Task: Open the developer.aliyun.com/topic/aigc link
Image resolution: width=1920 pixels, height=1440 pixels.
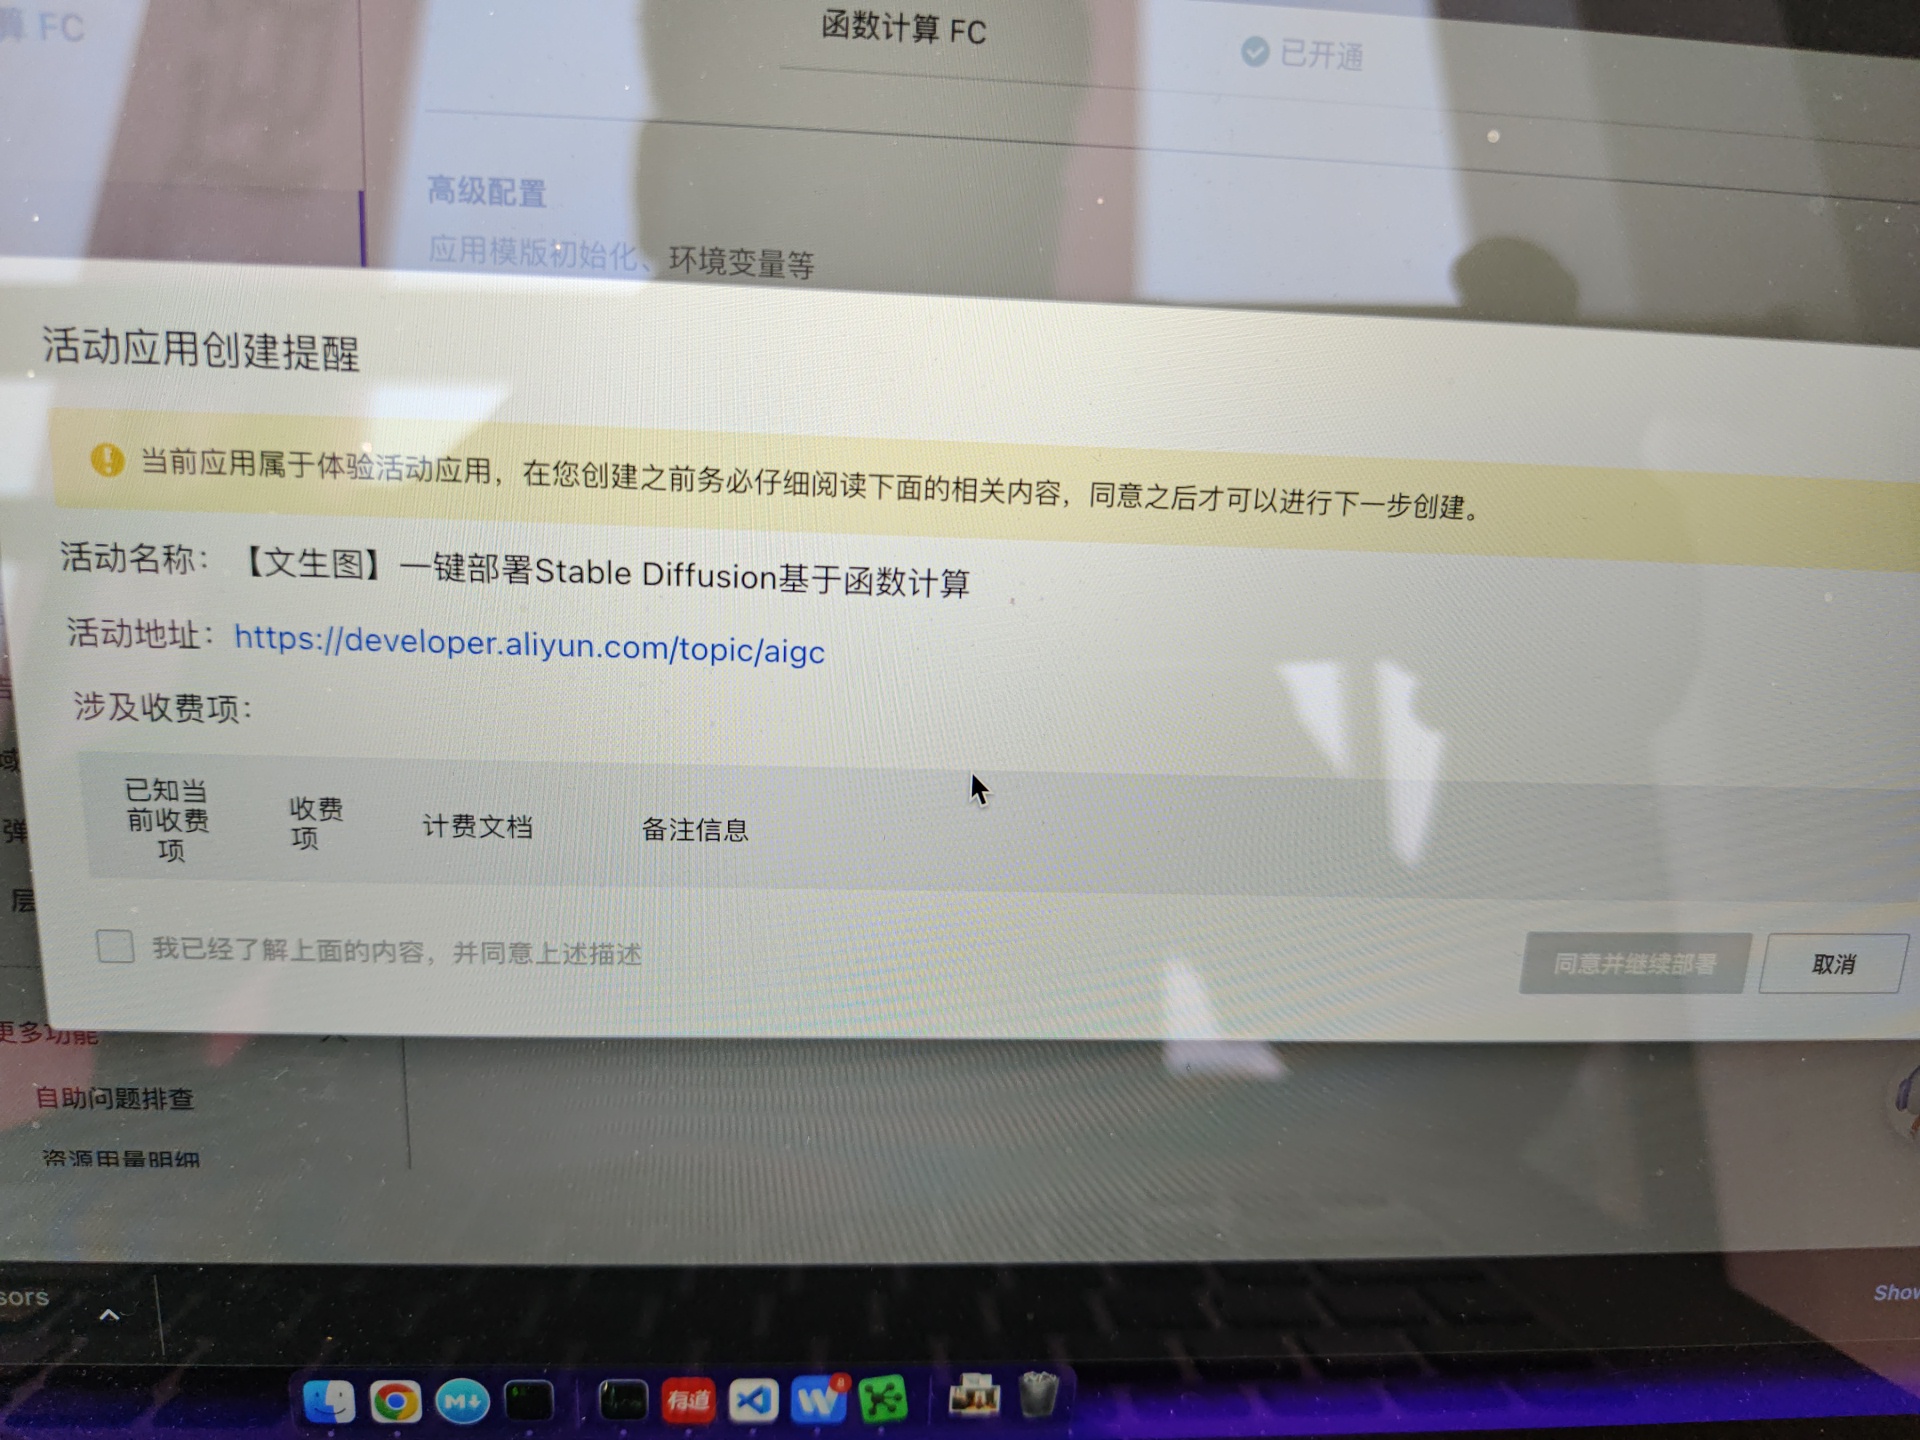Action: [x=529, y=646]
